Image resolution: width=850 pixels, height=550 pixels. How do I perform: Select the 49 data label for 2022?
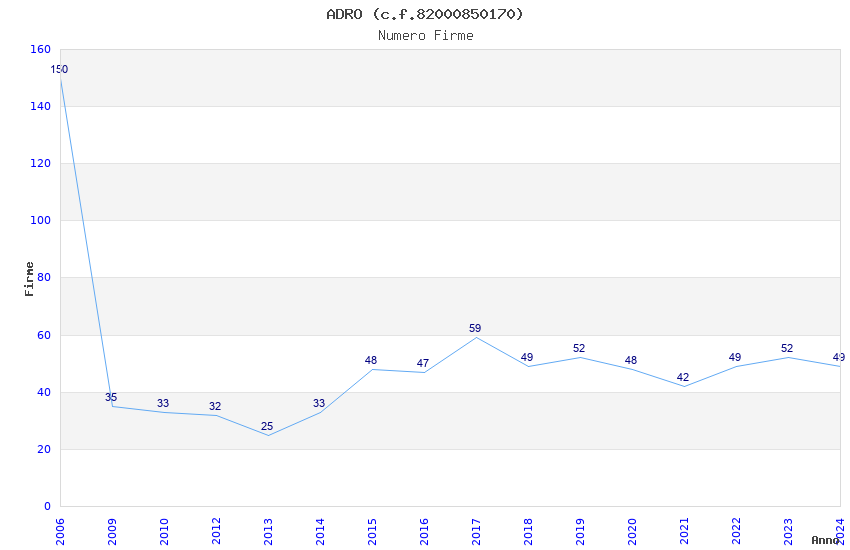735,357
